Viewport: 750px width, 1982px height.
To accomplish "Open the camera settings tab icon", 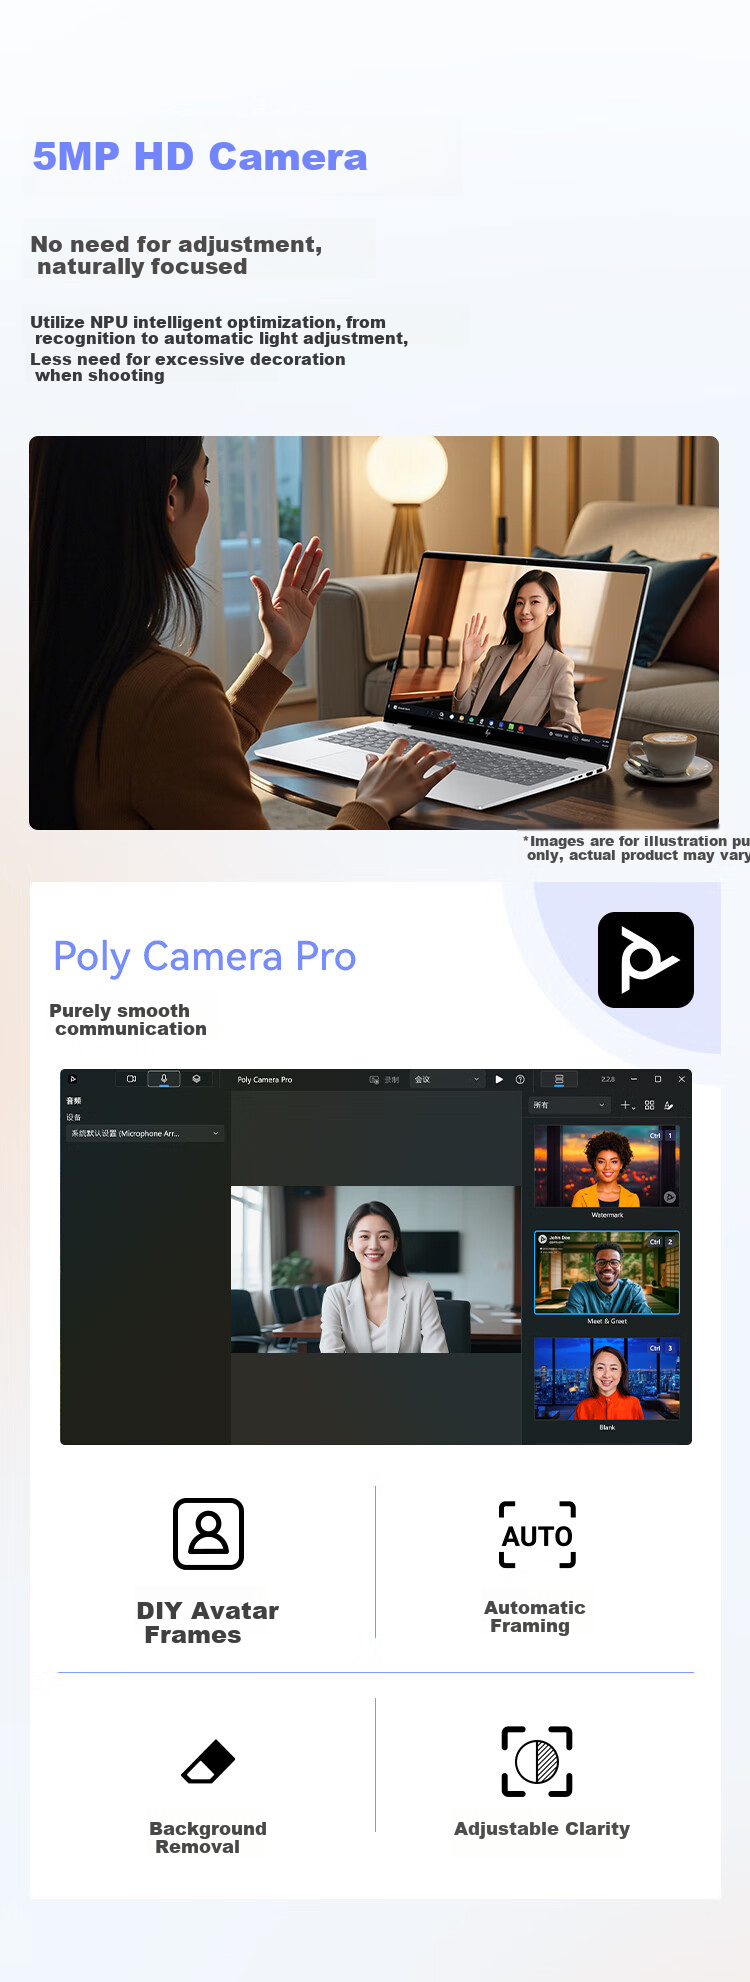I will tap(131, 1079).
